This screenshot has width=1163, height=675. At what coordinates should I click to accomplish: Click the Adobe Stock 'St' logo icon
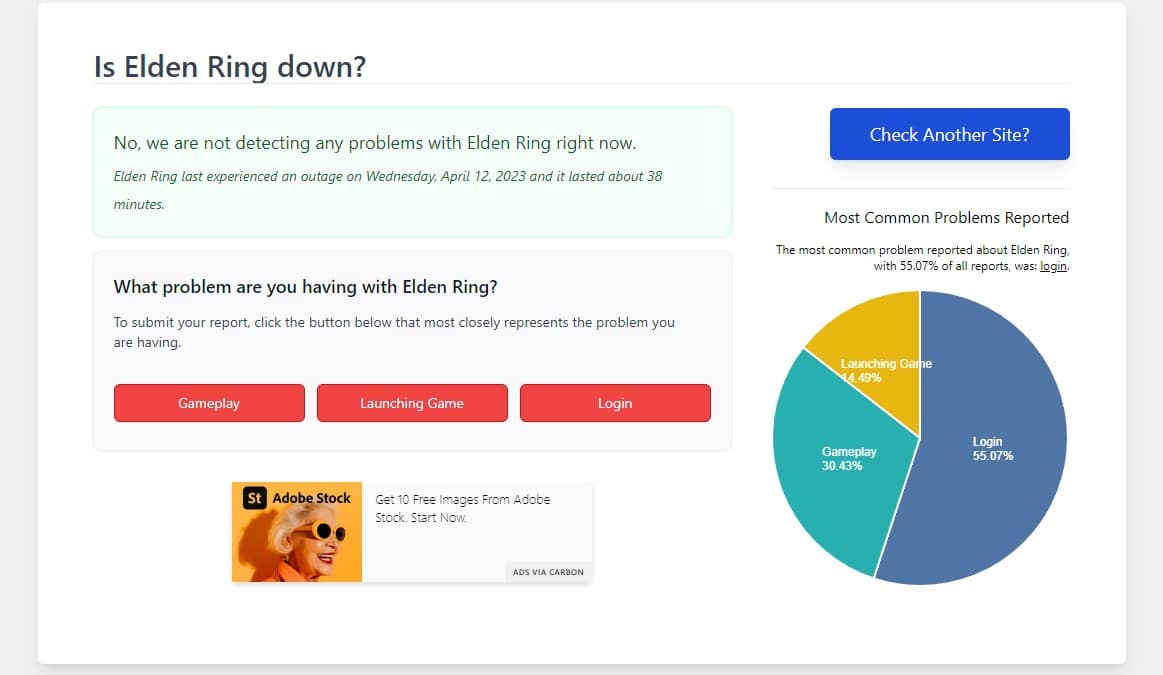(254, 498)
